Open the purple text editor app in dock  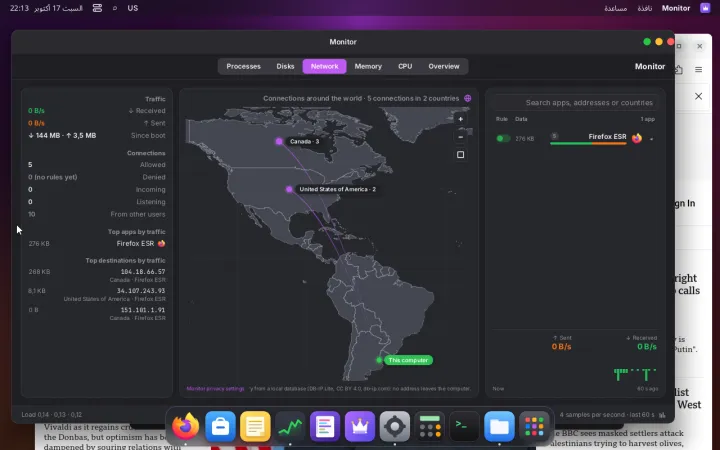pos(325,427)
